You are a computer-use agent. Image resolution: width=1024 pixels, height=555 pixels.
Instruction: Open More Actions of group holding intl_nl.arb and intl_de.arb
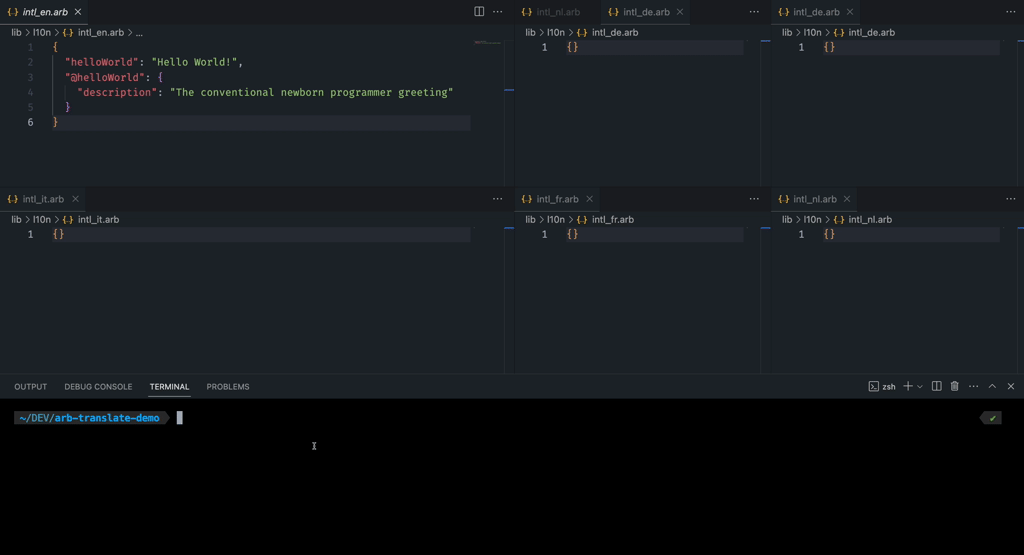coord(754,12)
